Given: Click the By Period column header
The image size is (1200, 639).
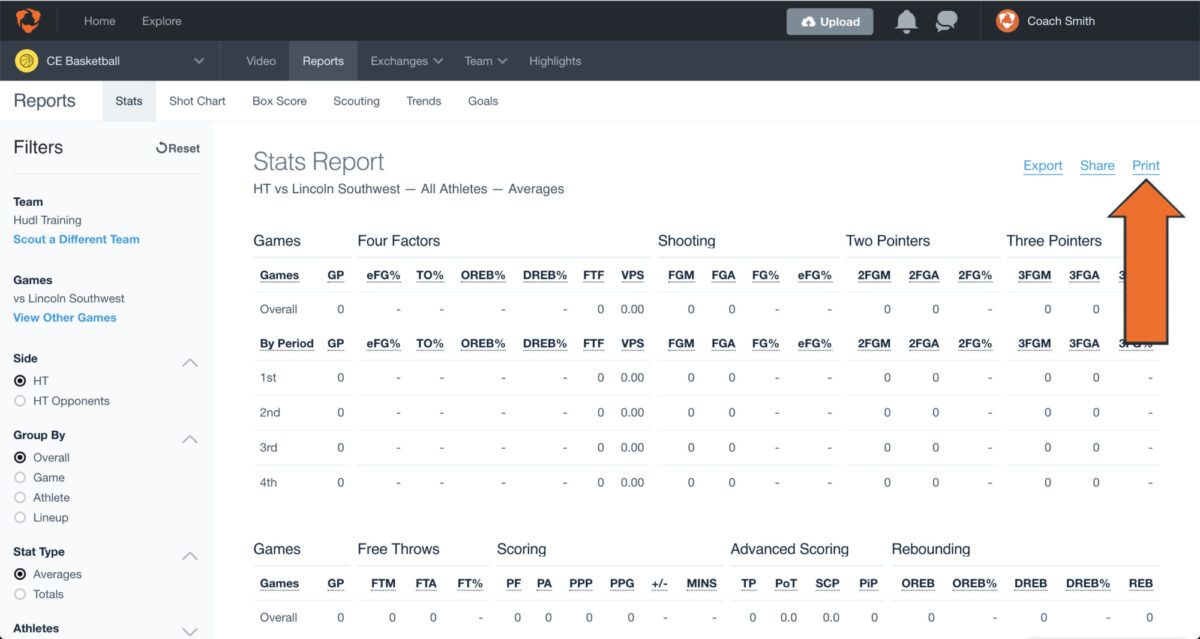Looking at the screenshot, I should (x=287, y=344).
